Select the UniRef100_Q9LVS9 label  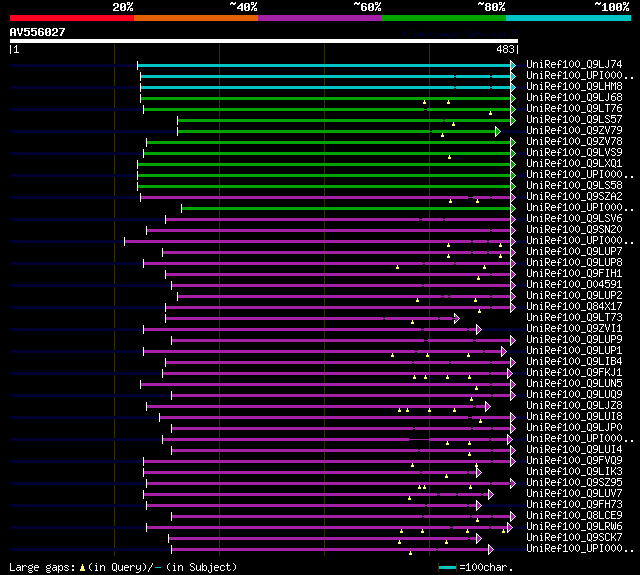[x=574, y=153]
